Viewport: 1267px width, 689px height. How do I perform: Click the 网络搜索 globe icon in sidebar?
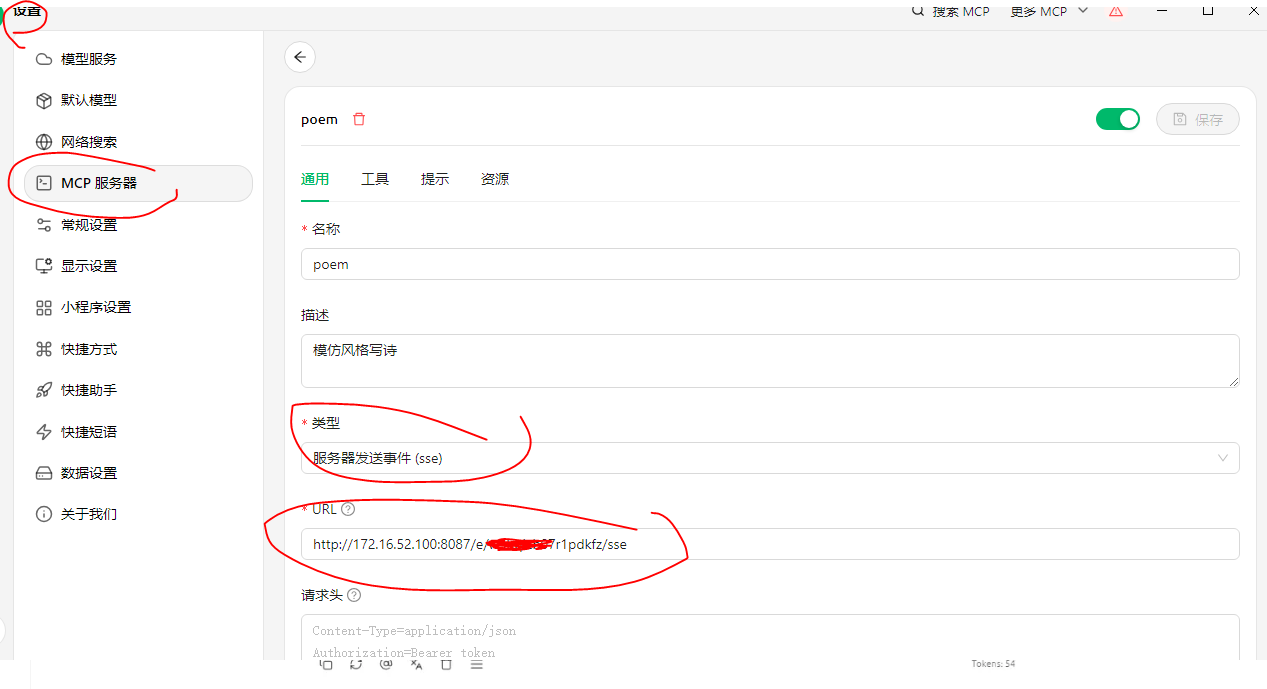(44, 141)
